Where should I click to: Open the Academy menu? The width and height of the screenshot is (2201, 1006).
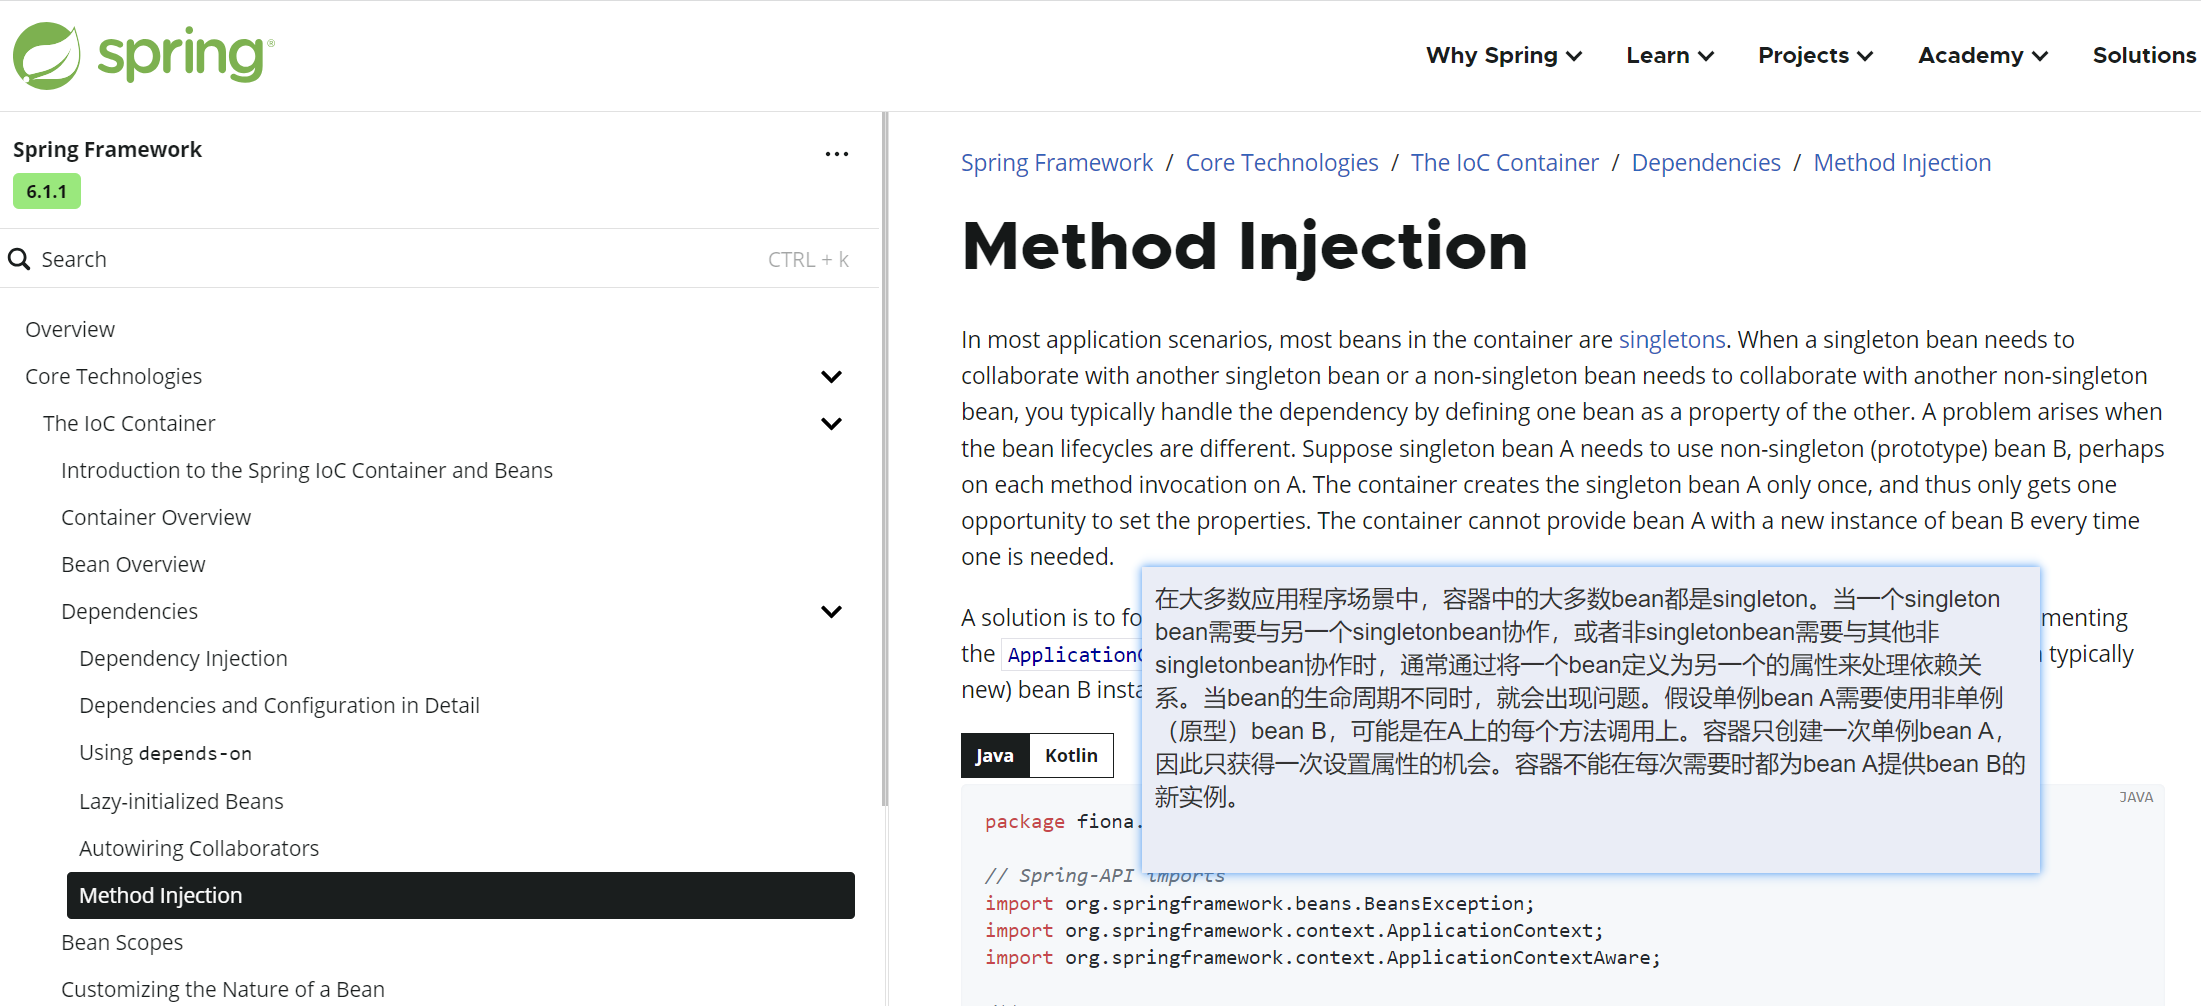point(1982,55)
